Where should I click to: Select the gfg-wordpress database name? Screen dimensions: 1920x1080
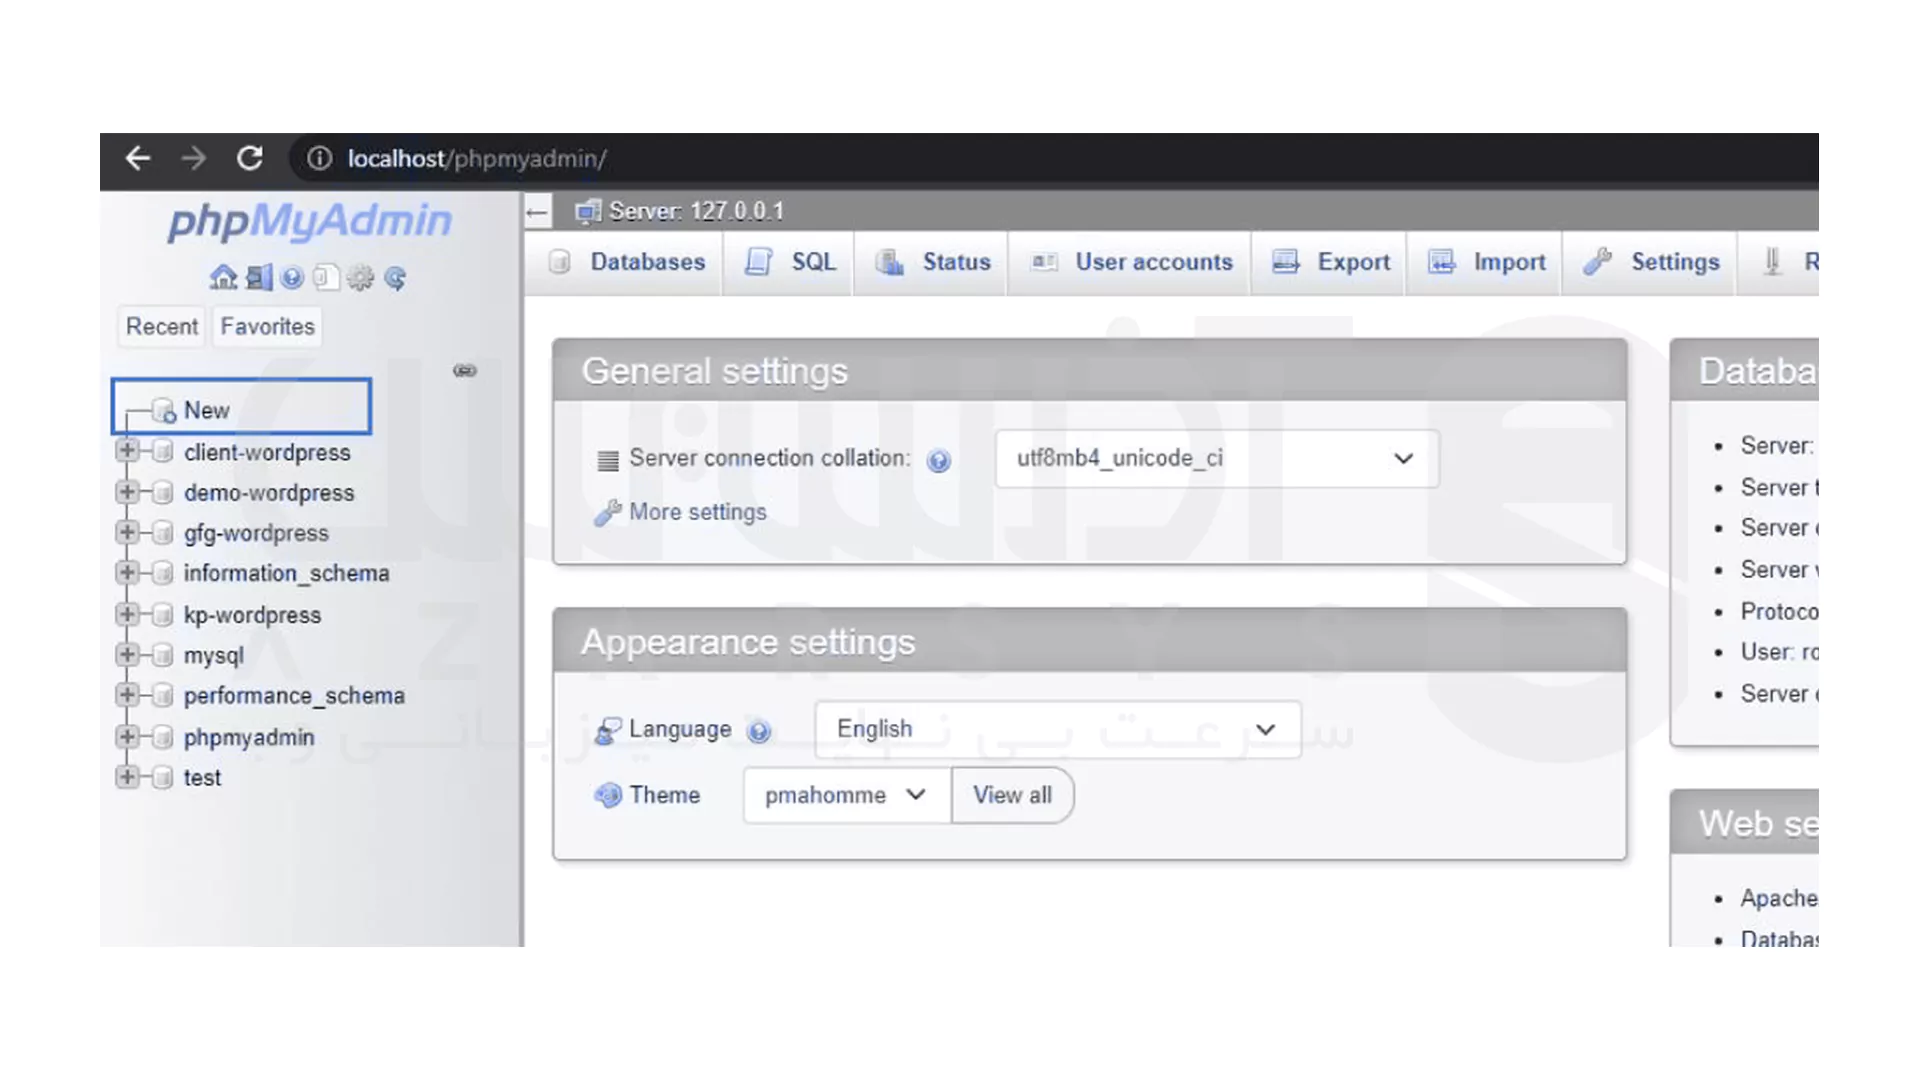point(256,533)
